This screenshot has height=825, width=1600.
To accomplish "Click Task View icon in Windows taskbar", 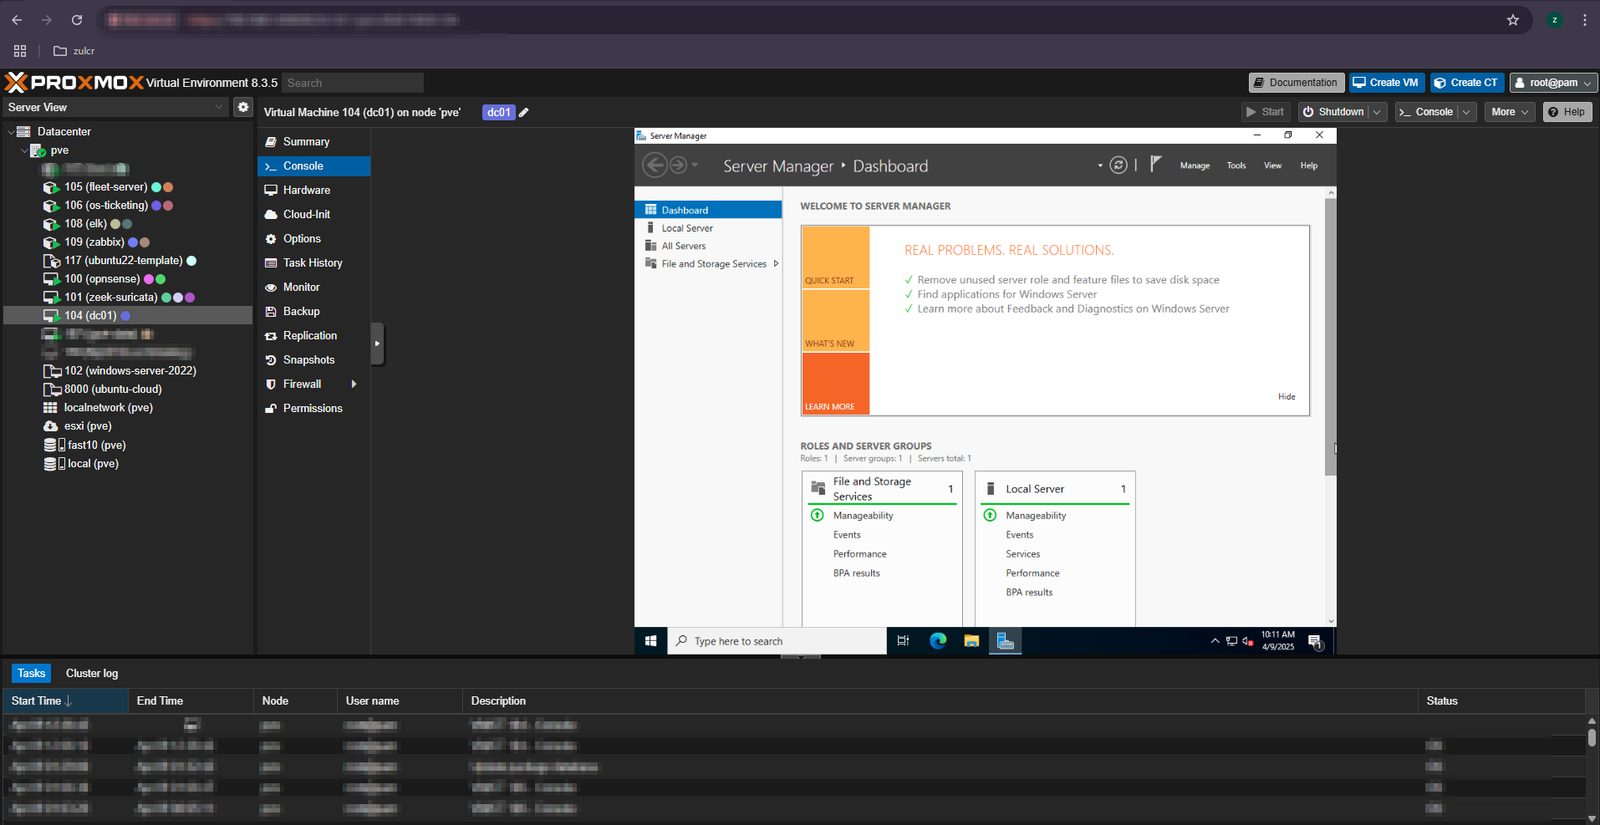I will (903, 641).
